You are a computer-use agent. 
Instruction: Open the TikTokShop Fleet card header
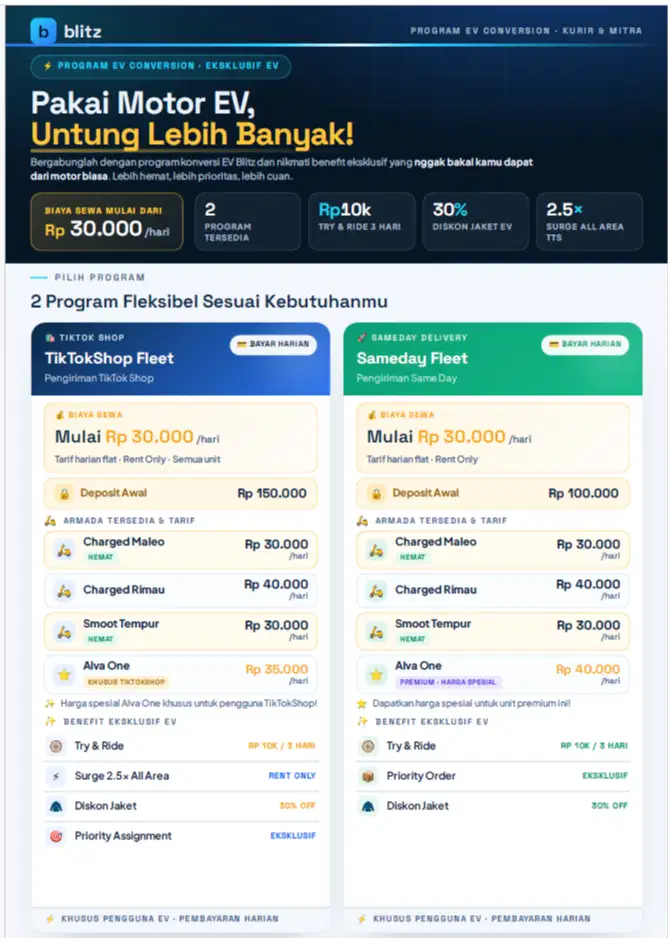click(x=181, y=359)
